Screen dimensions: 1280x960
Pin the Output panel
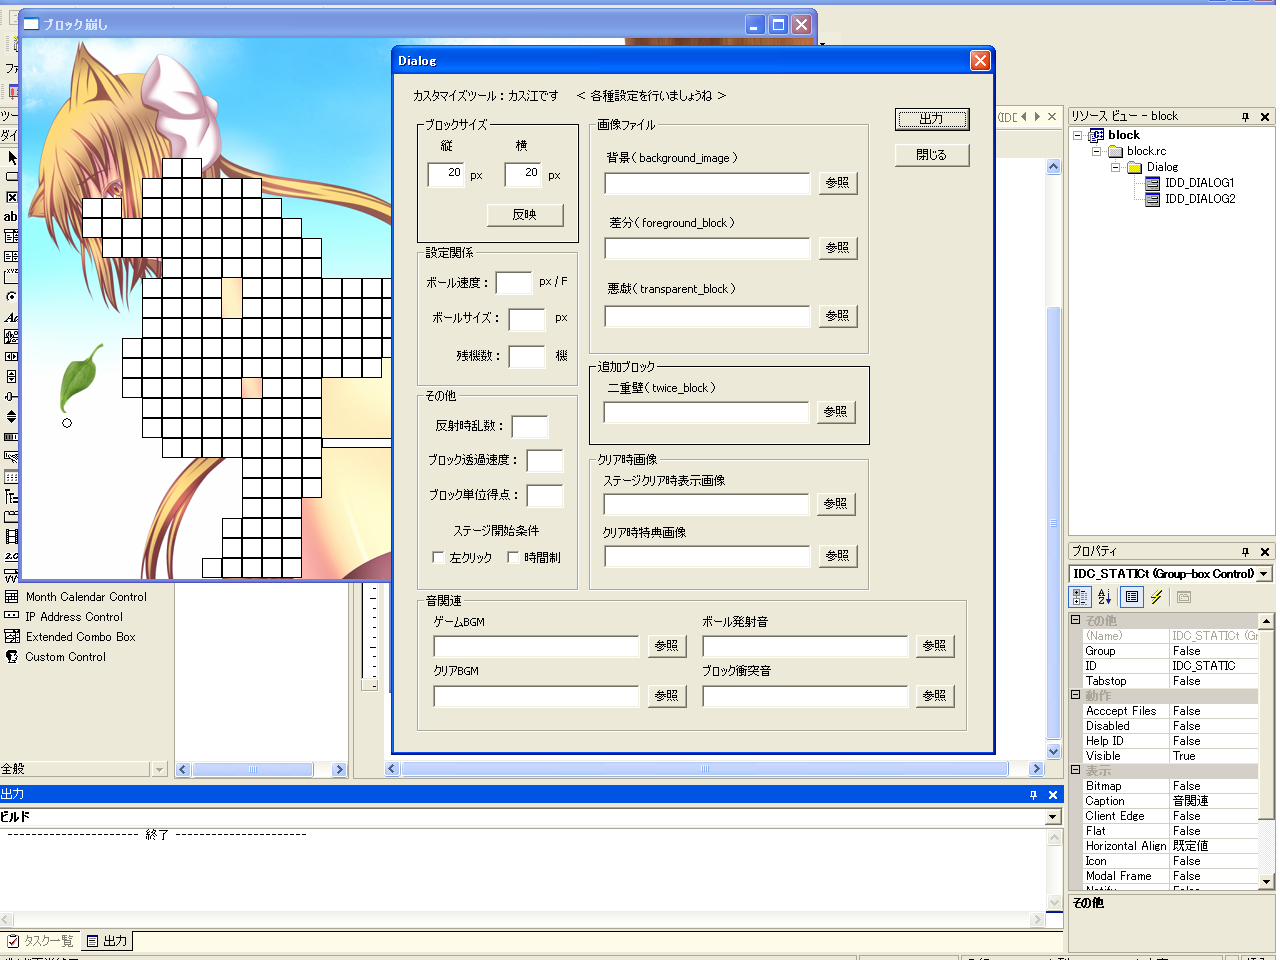tap(1034, 795)
